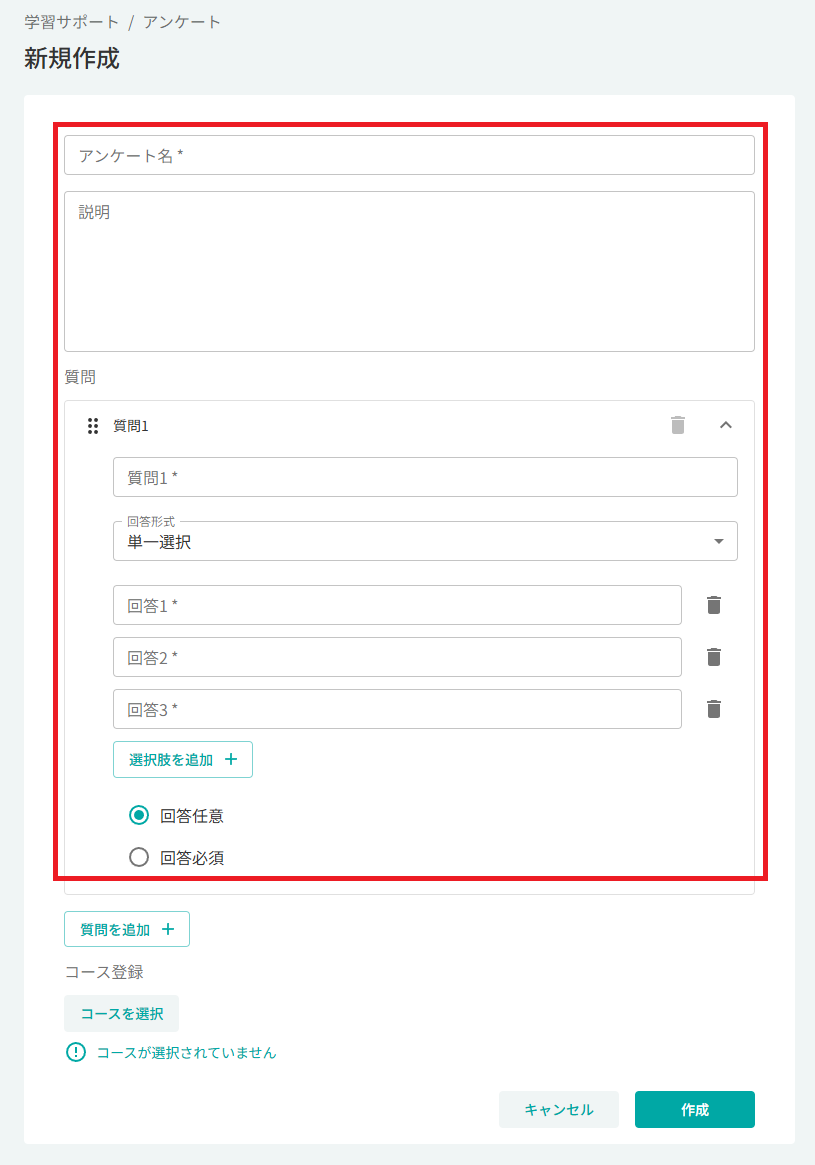Go to 学習サポート breadcrumb
The image size is (815, 1165).
coord(71,22)
